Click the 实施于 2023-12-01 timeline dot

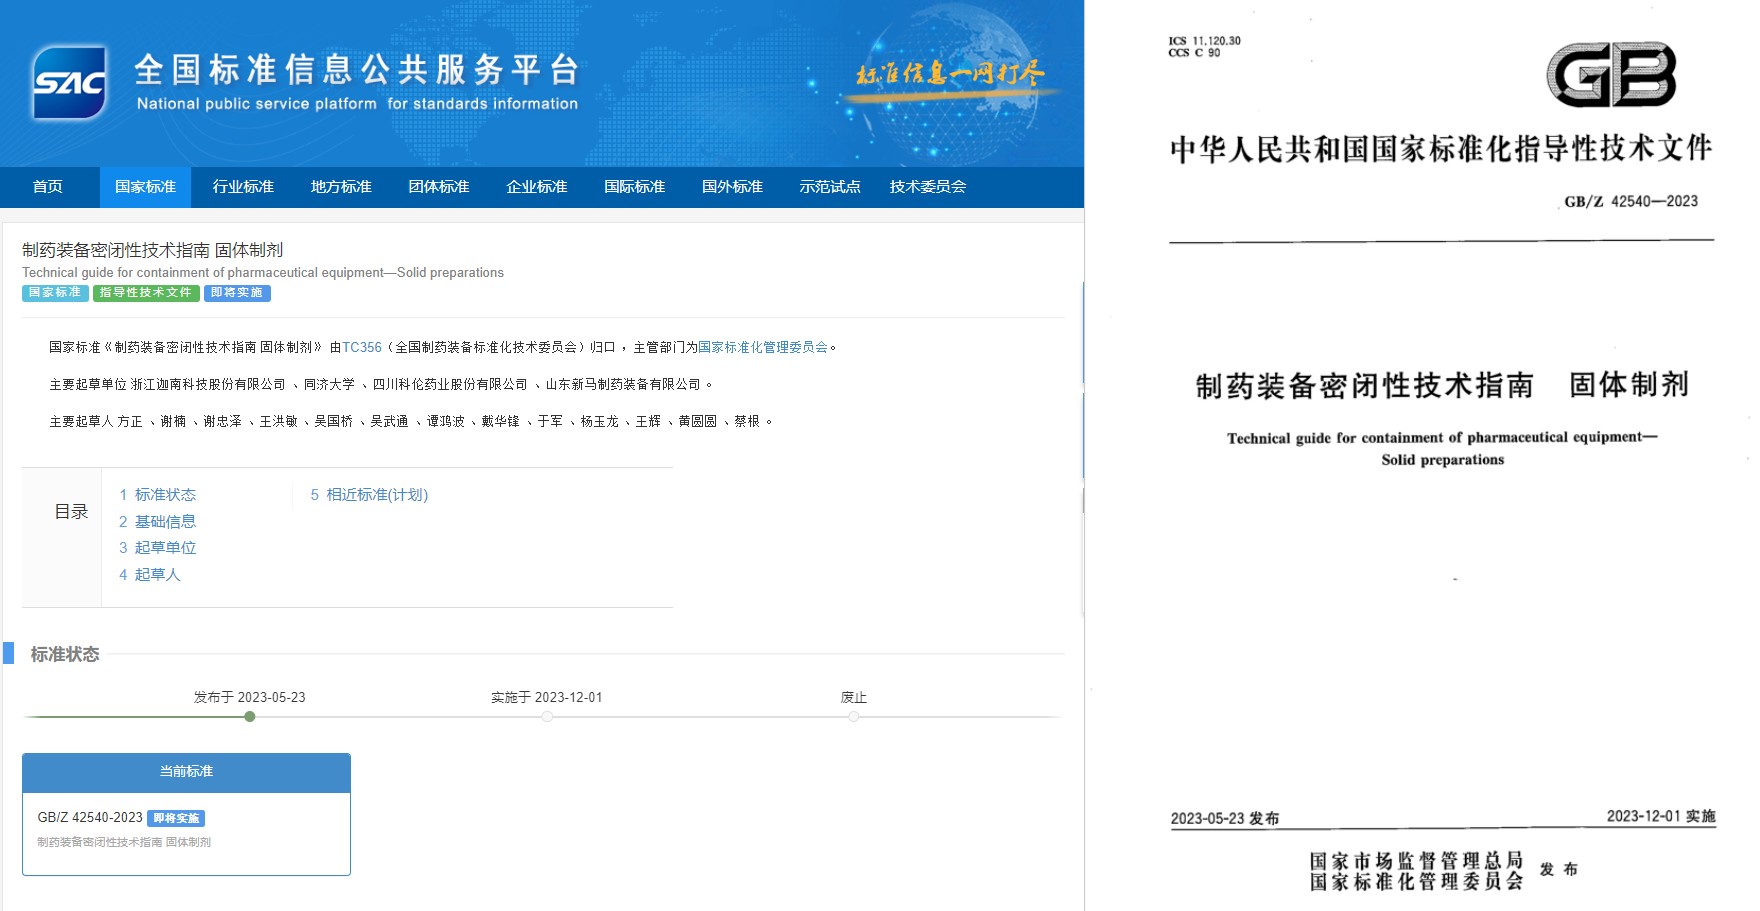(547, 717)
